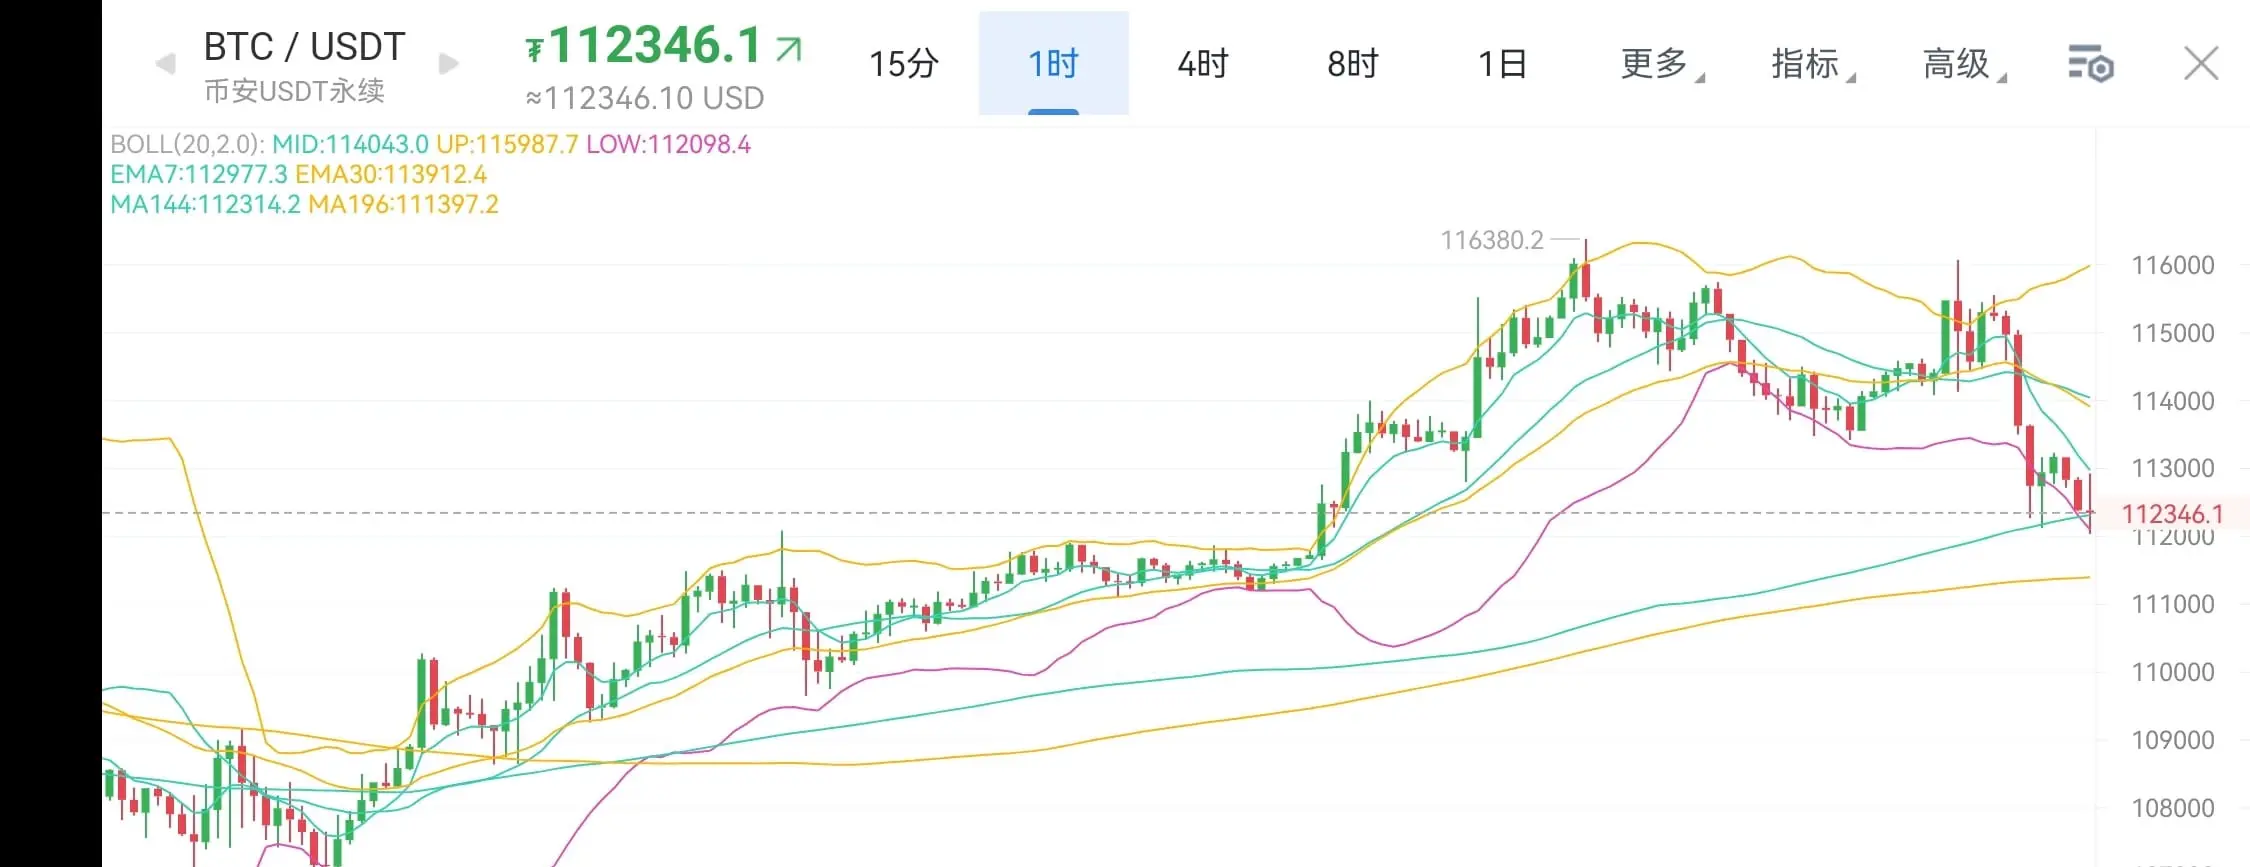Click EMA7:112977.3 indicator value
Image resolution: width=2250 pixels, height=867 pixels.
click(199, 174)
